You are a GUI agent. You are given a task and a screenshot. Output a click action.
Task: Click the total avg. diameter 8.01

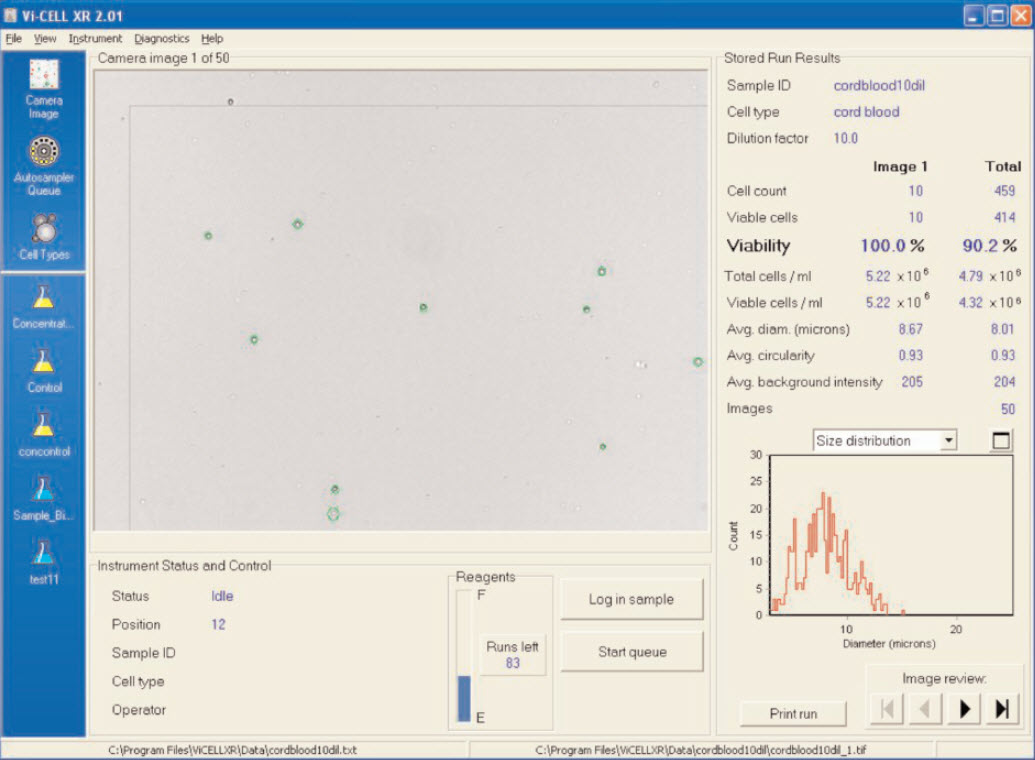point(1002,329)
